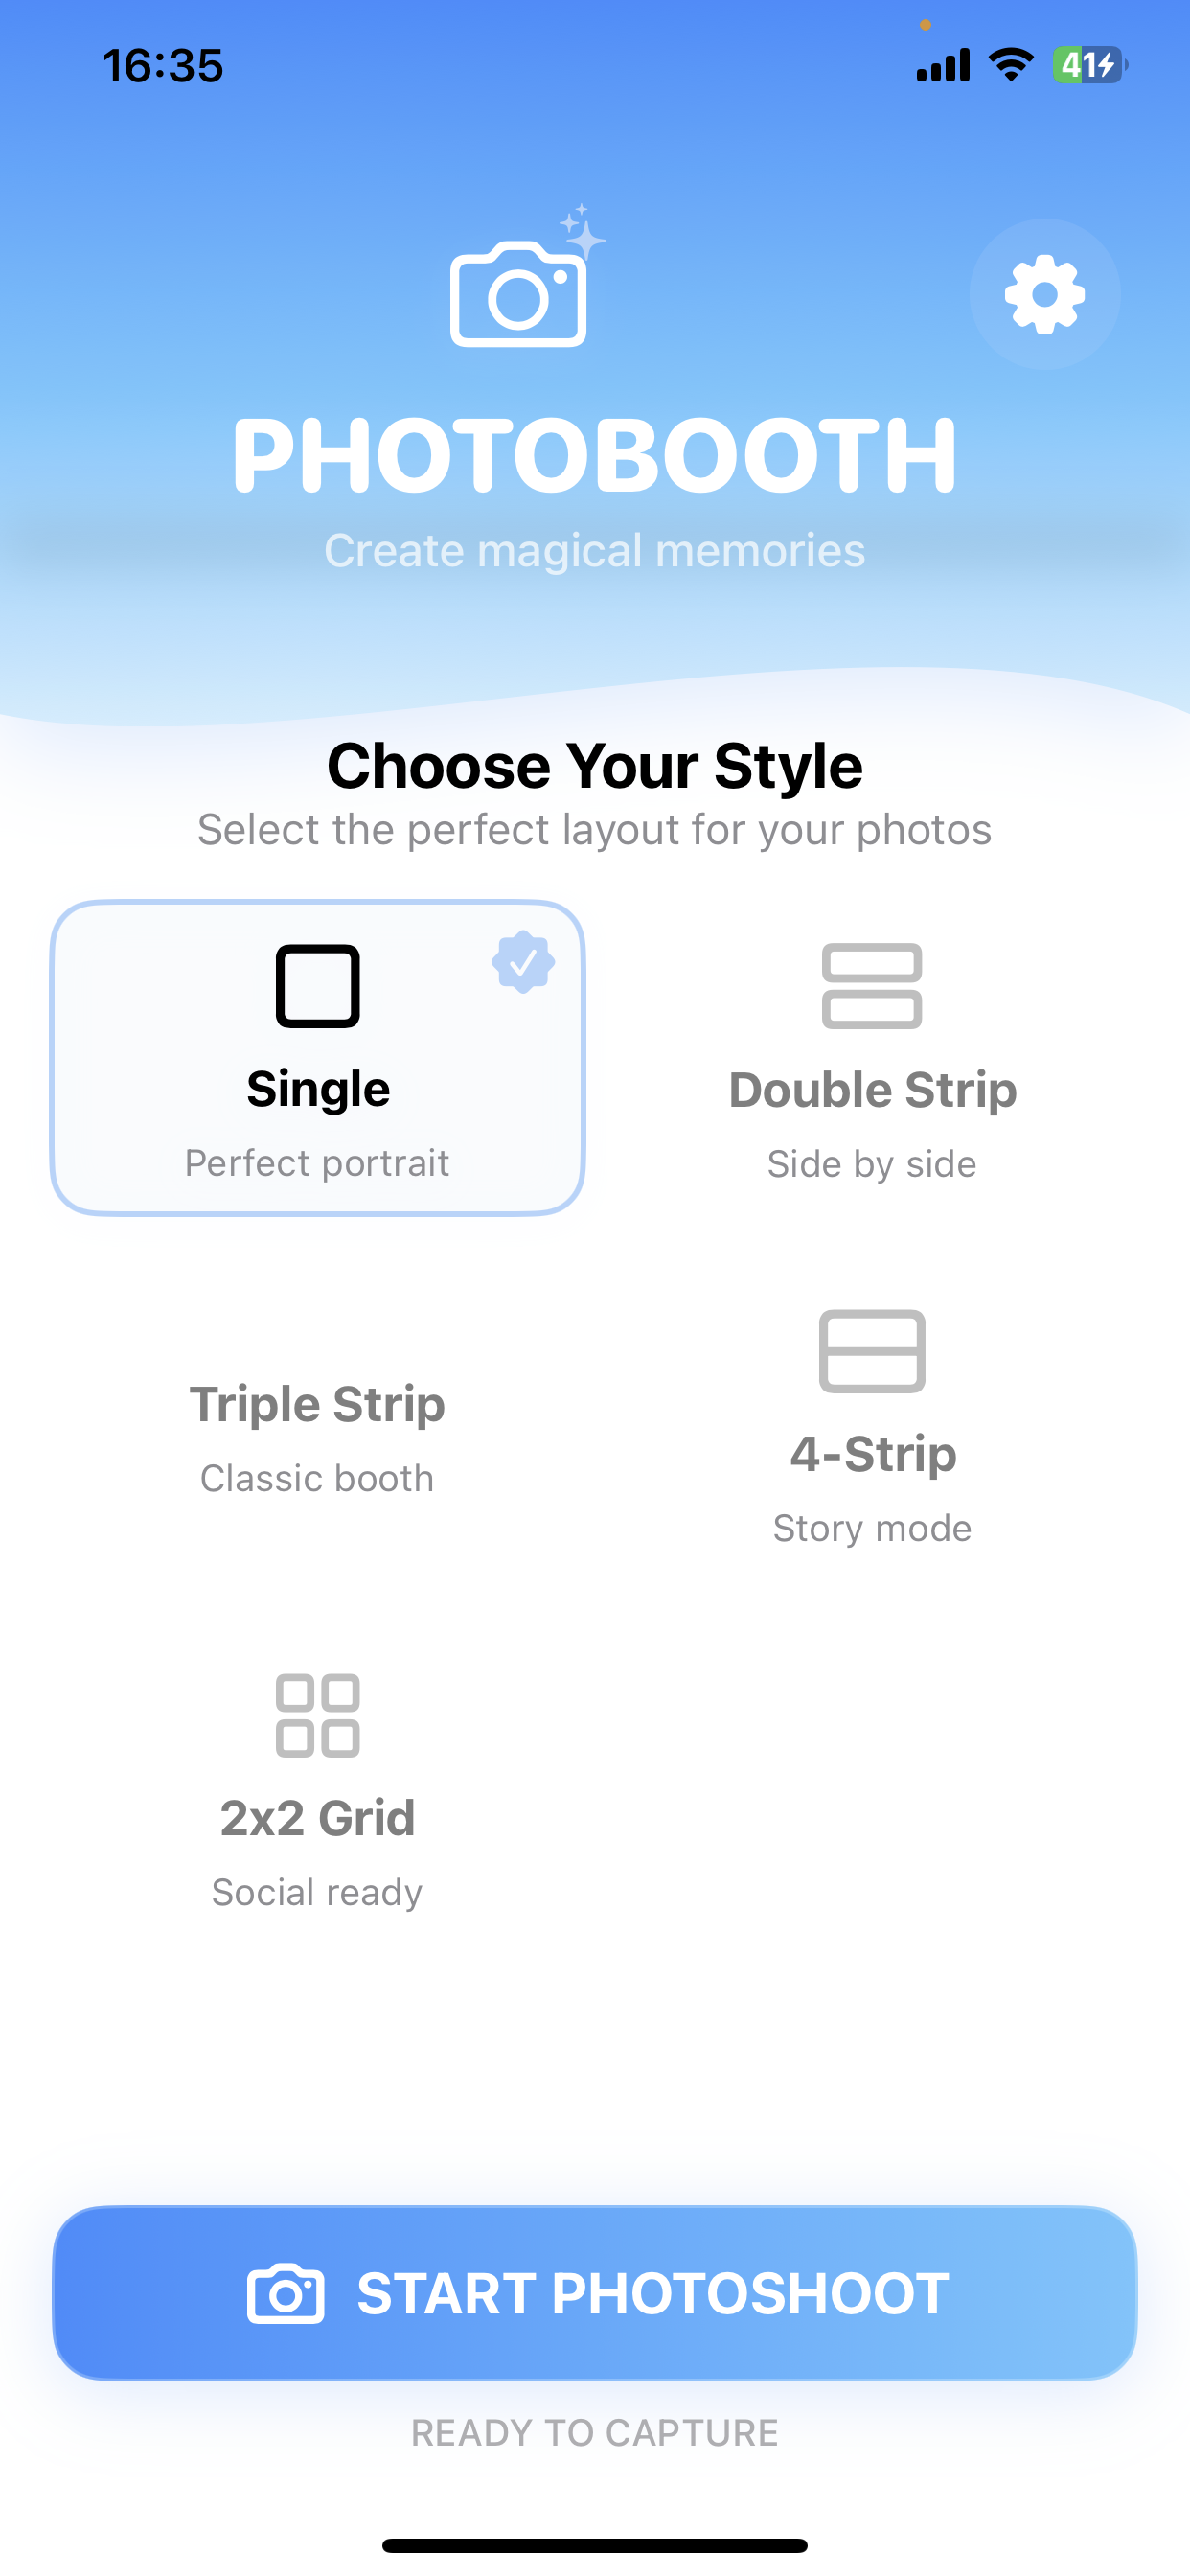Tap the Wi-Fi status icon

coord(1010,66)
